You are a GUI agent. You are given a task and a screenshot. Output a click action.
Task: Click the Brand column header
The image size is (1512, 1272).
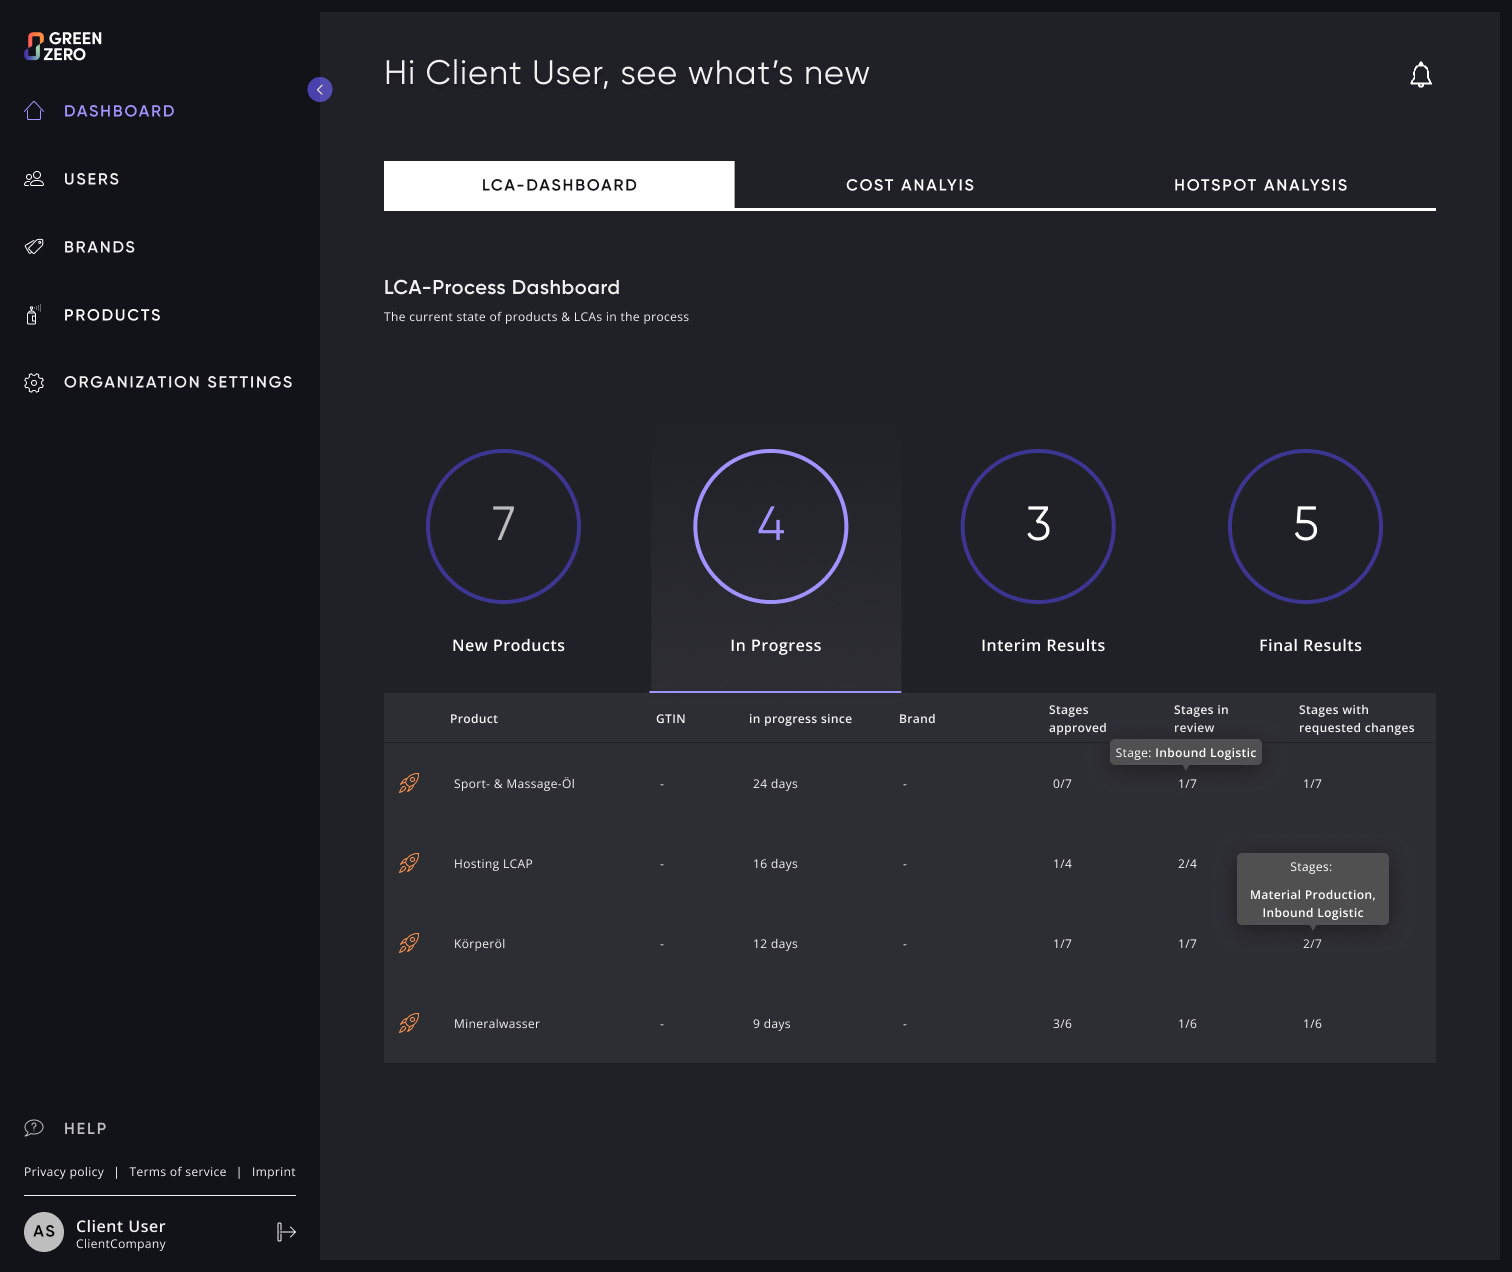(x=917, y=719)
